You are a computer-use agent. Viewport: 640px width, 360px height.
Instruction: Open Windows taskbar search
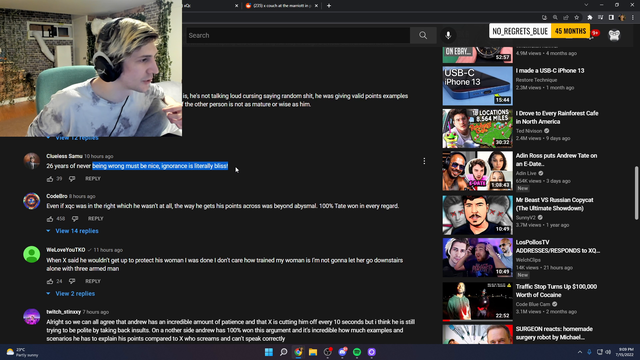(x=283, y=352)
